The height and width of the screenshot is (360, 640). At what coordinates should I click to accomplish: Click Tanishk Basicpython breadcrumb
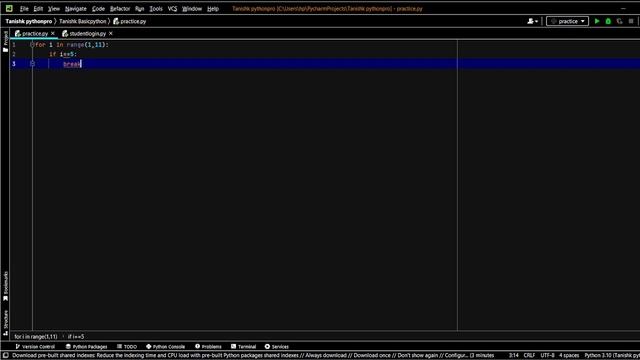click(x=82, y=21)
